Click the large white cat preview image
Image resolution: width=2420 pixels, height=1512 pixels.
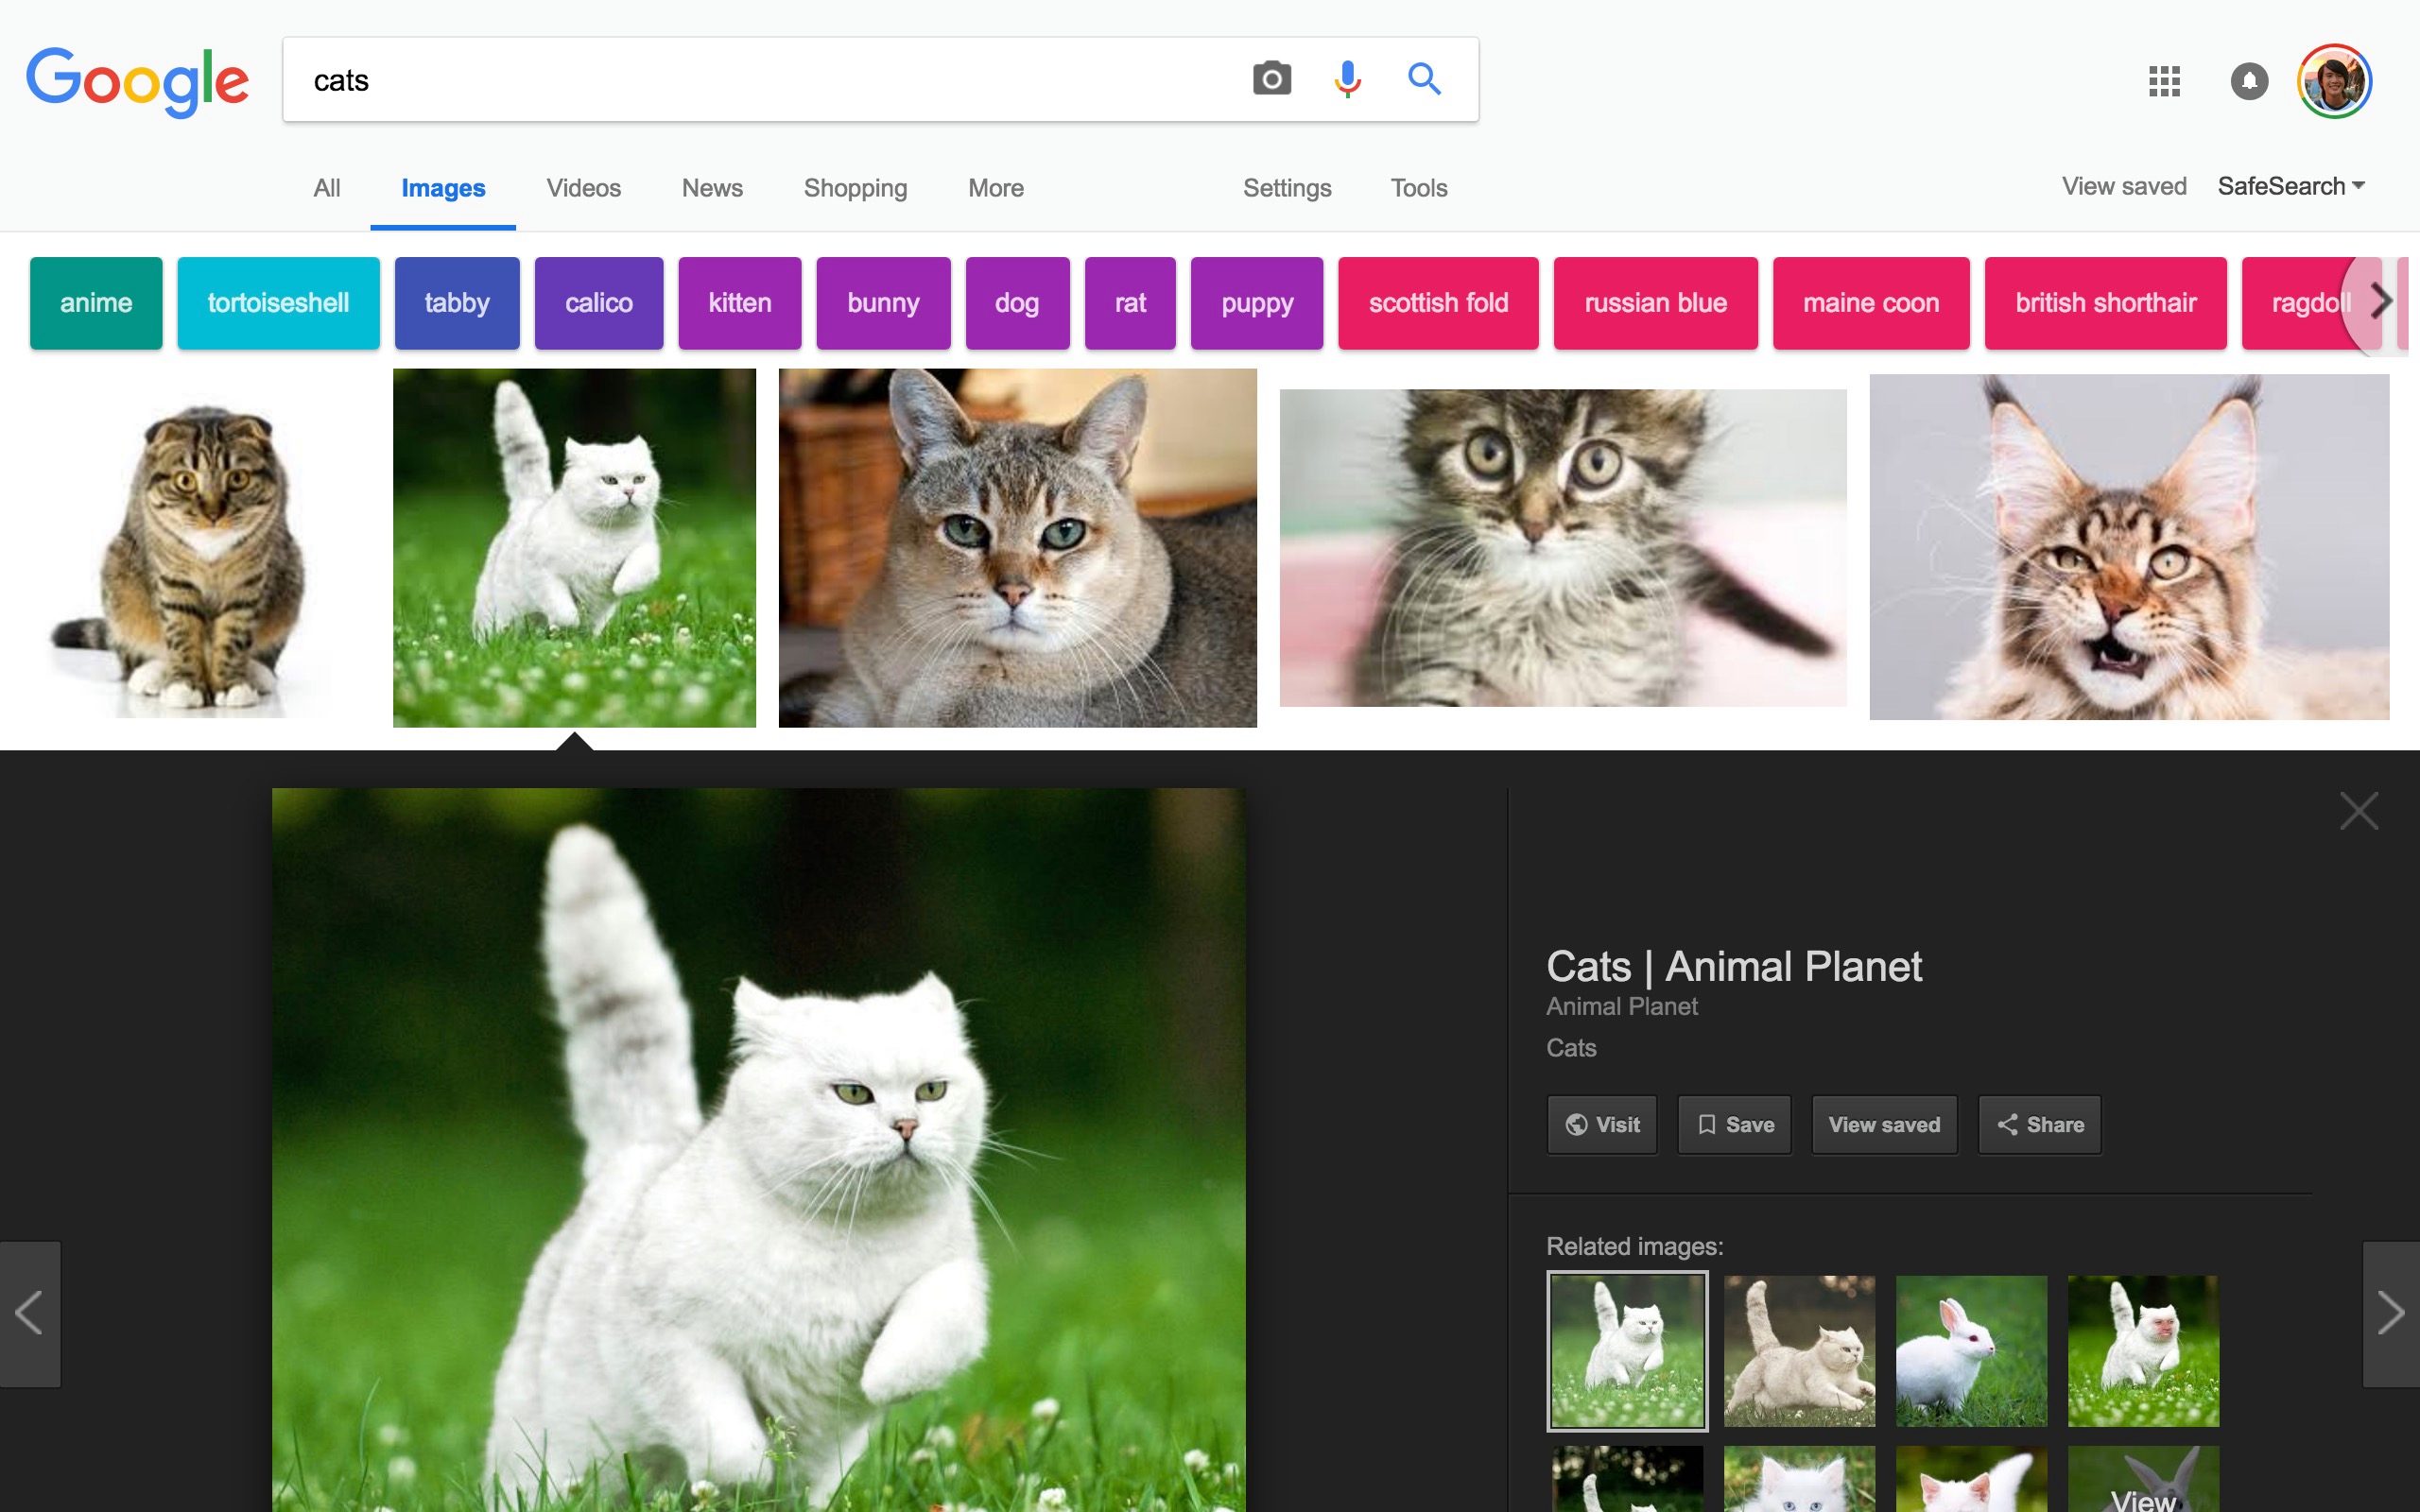759,1150
